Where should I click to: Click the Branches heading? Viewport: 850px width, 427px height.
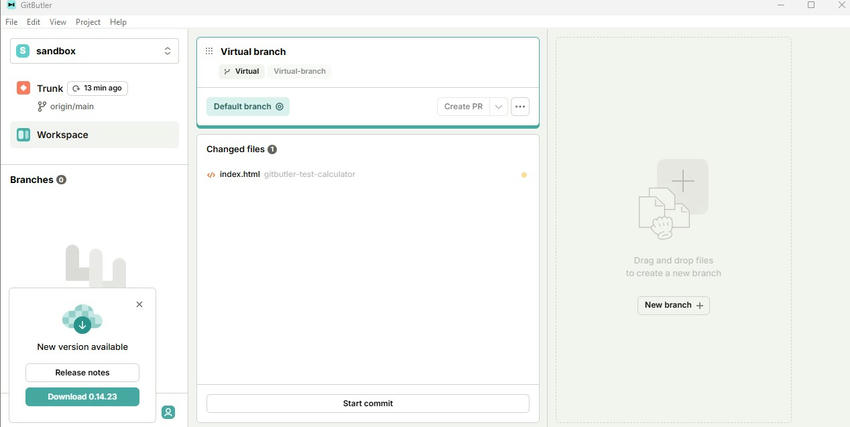point(31,180)
